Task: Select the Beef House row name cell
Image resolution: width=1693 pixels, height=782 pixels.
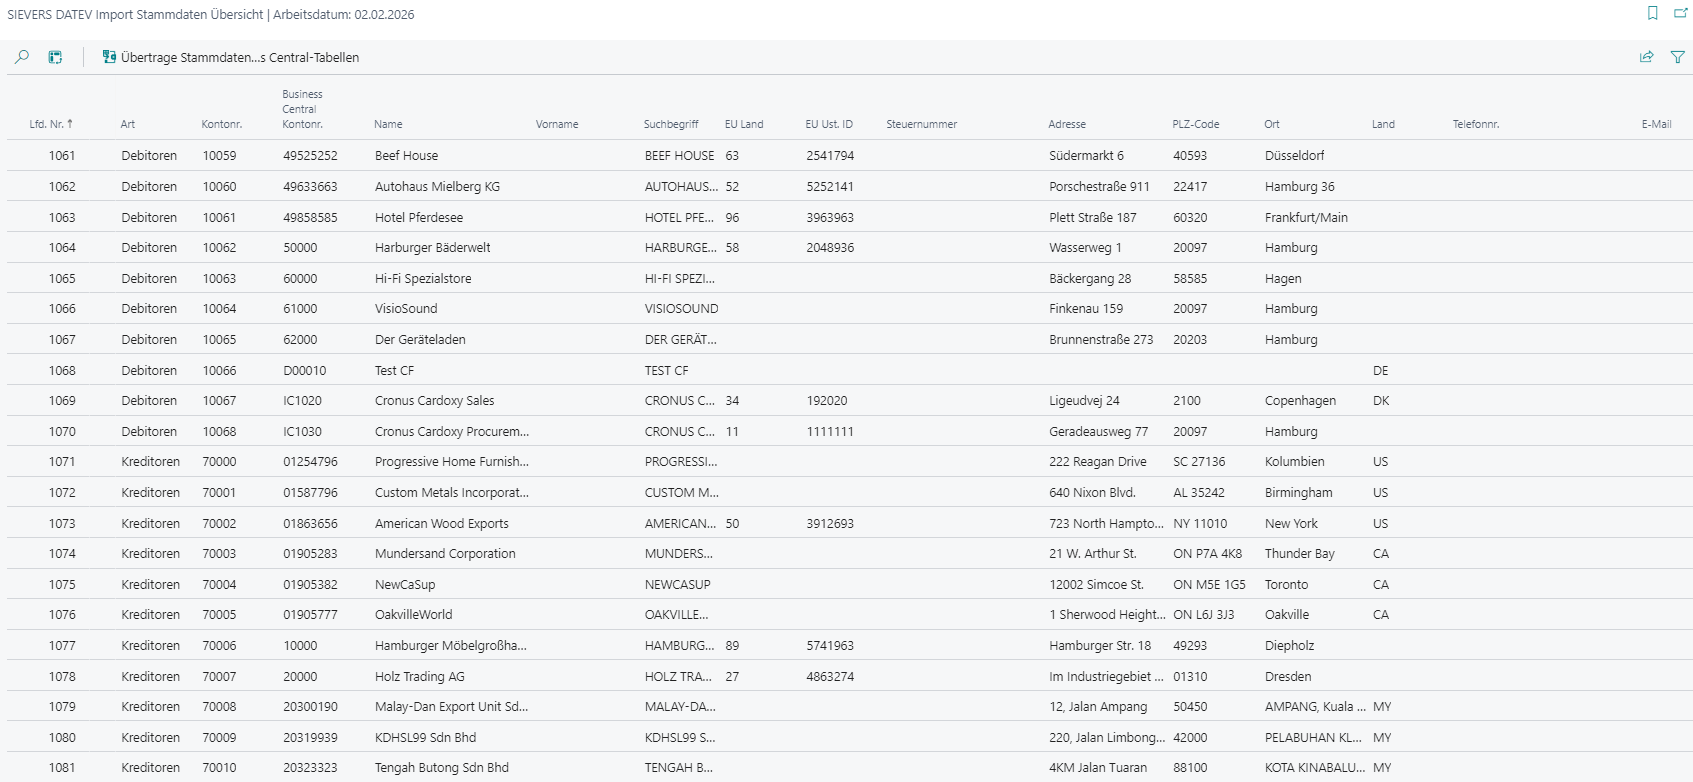Action: coord(406,156)
